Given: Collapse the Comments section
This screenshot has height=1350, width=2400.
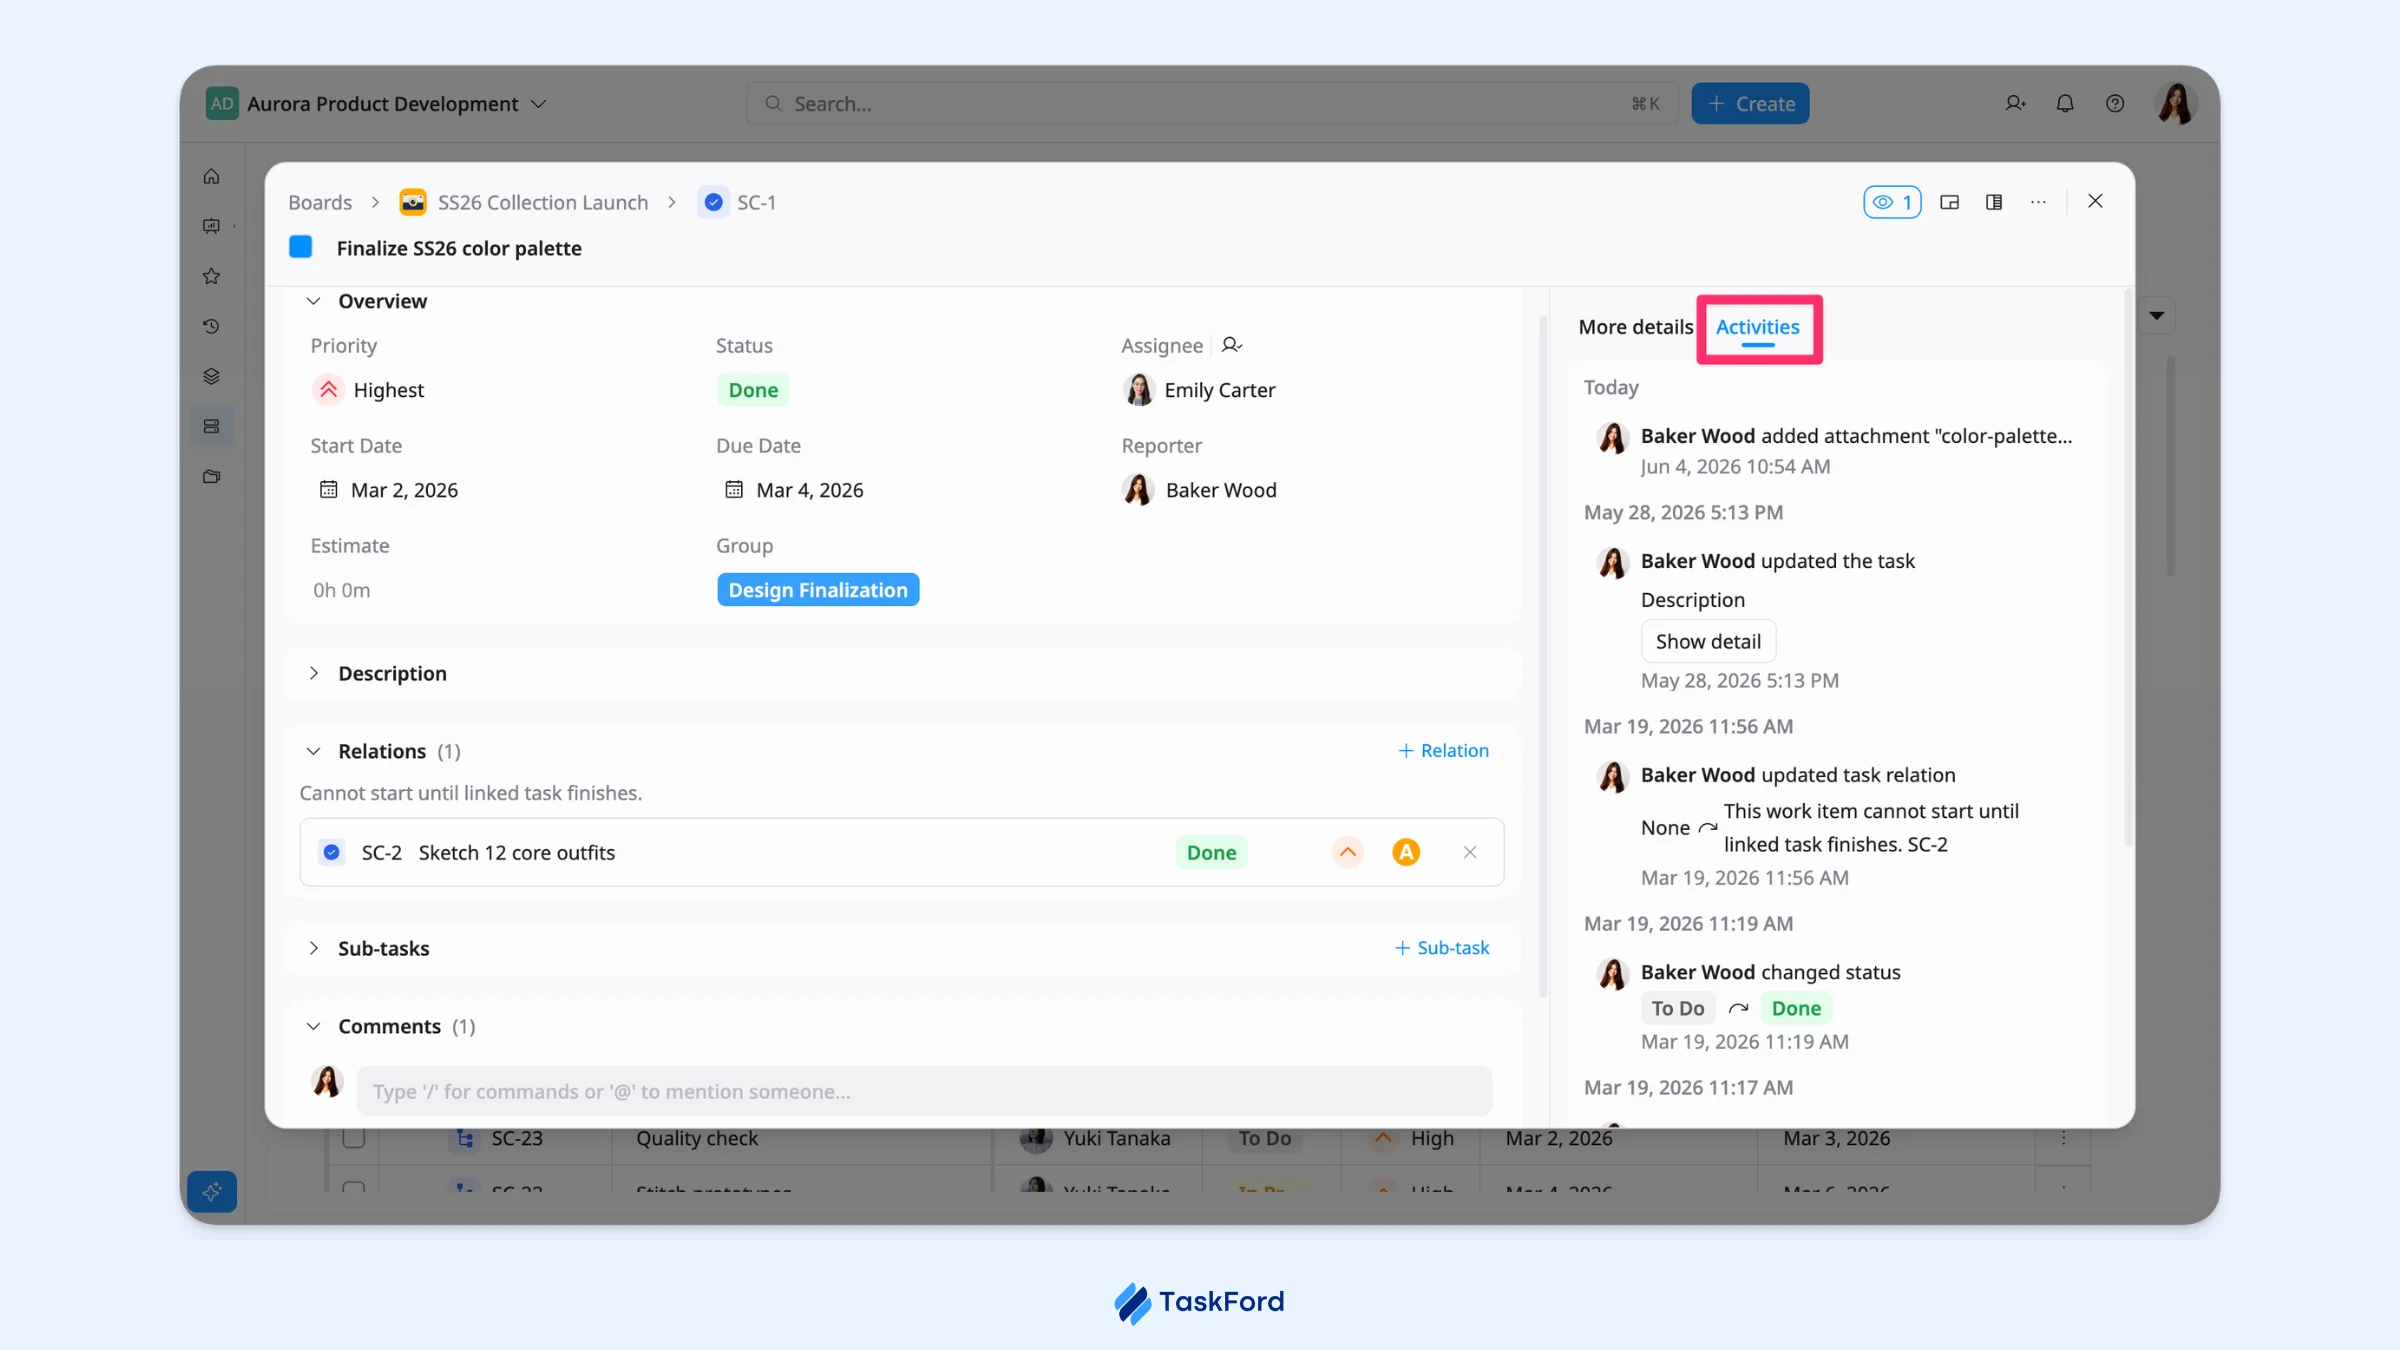Looking at the screenshot, I should [313, 1026].
